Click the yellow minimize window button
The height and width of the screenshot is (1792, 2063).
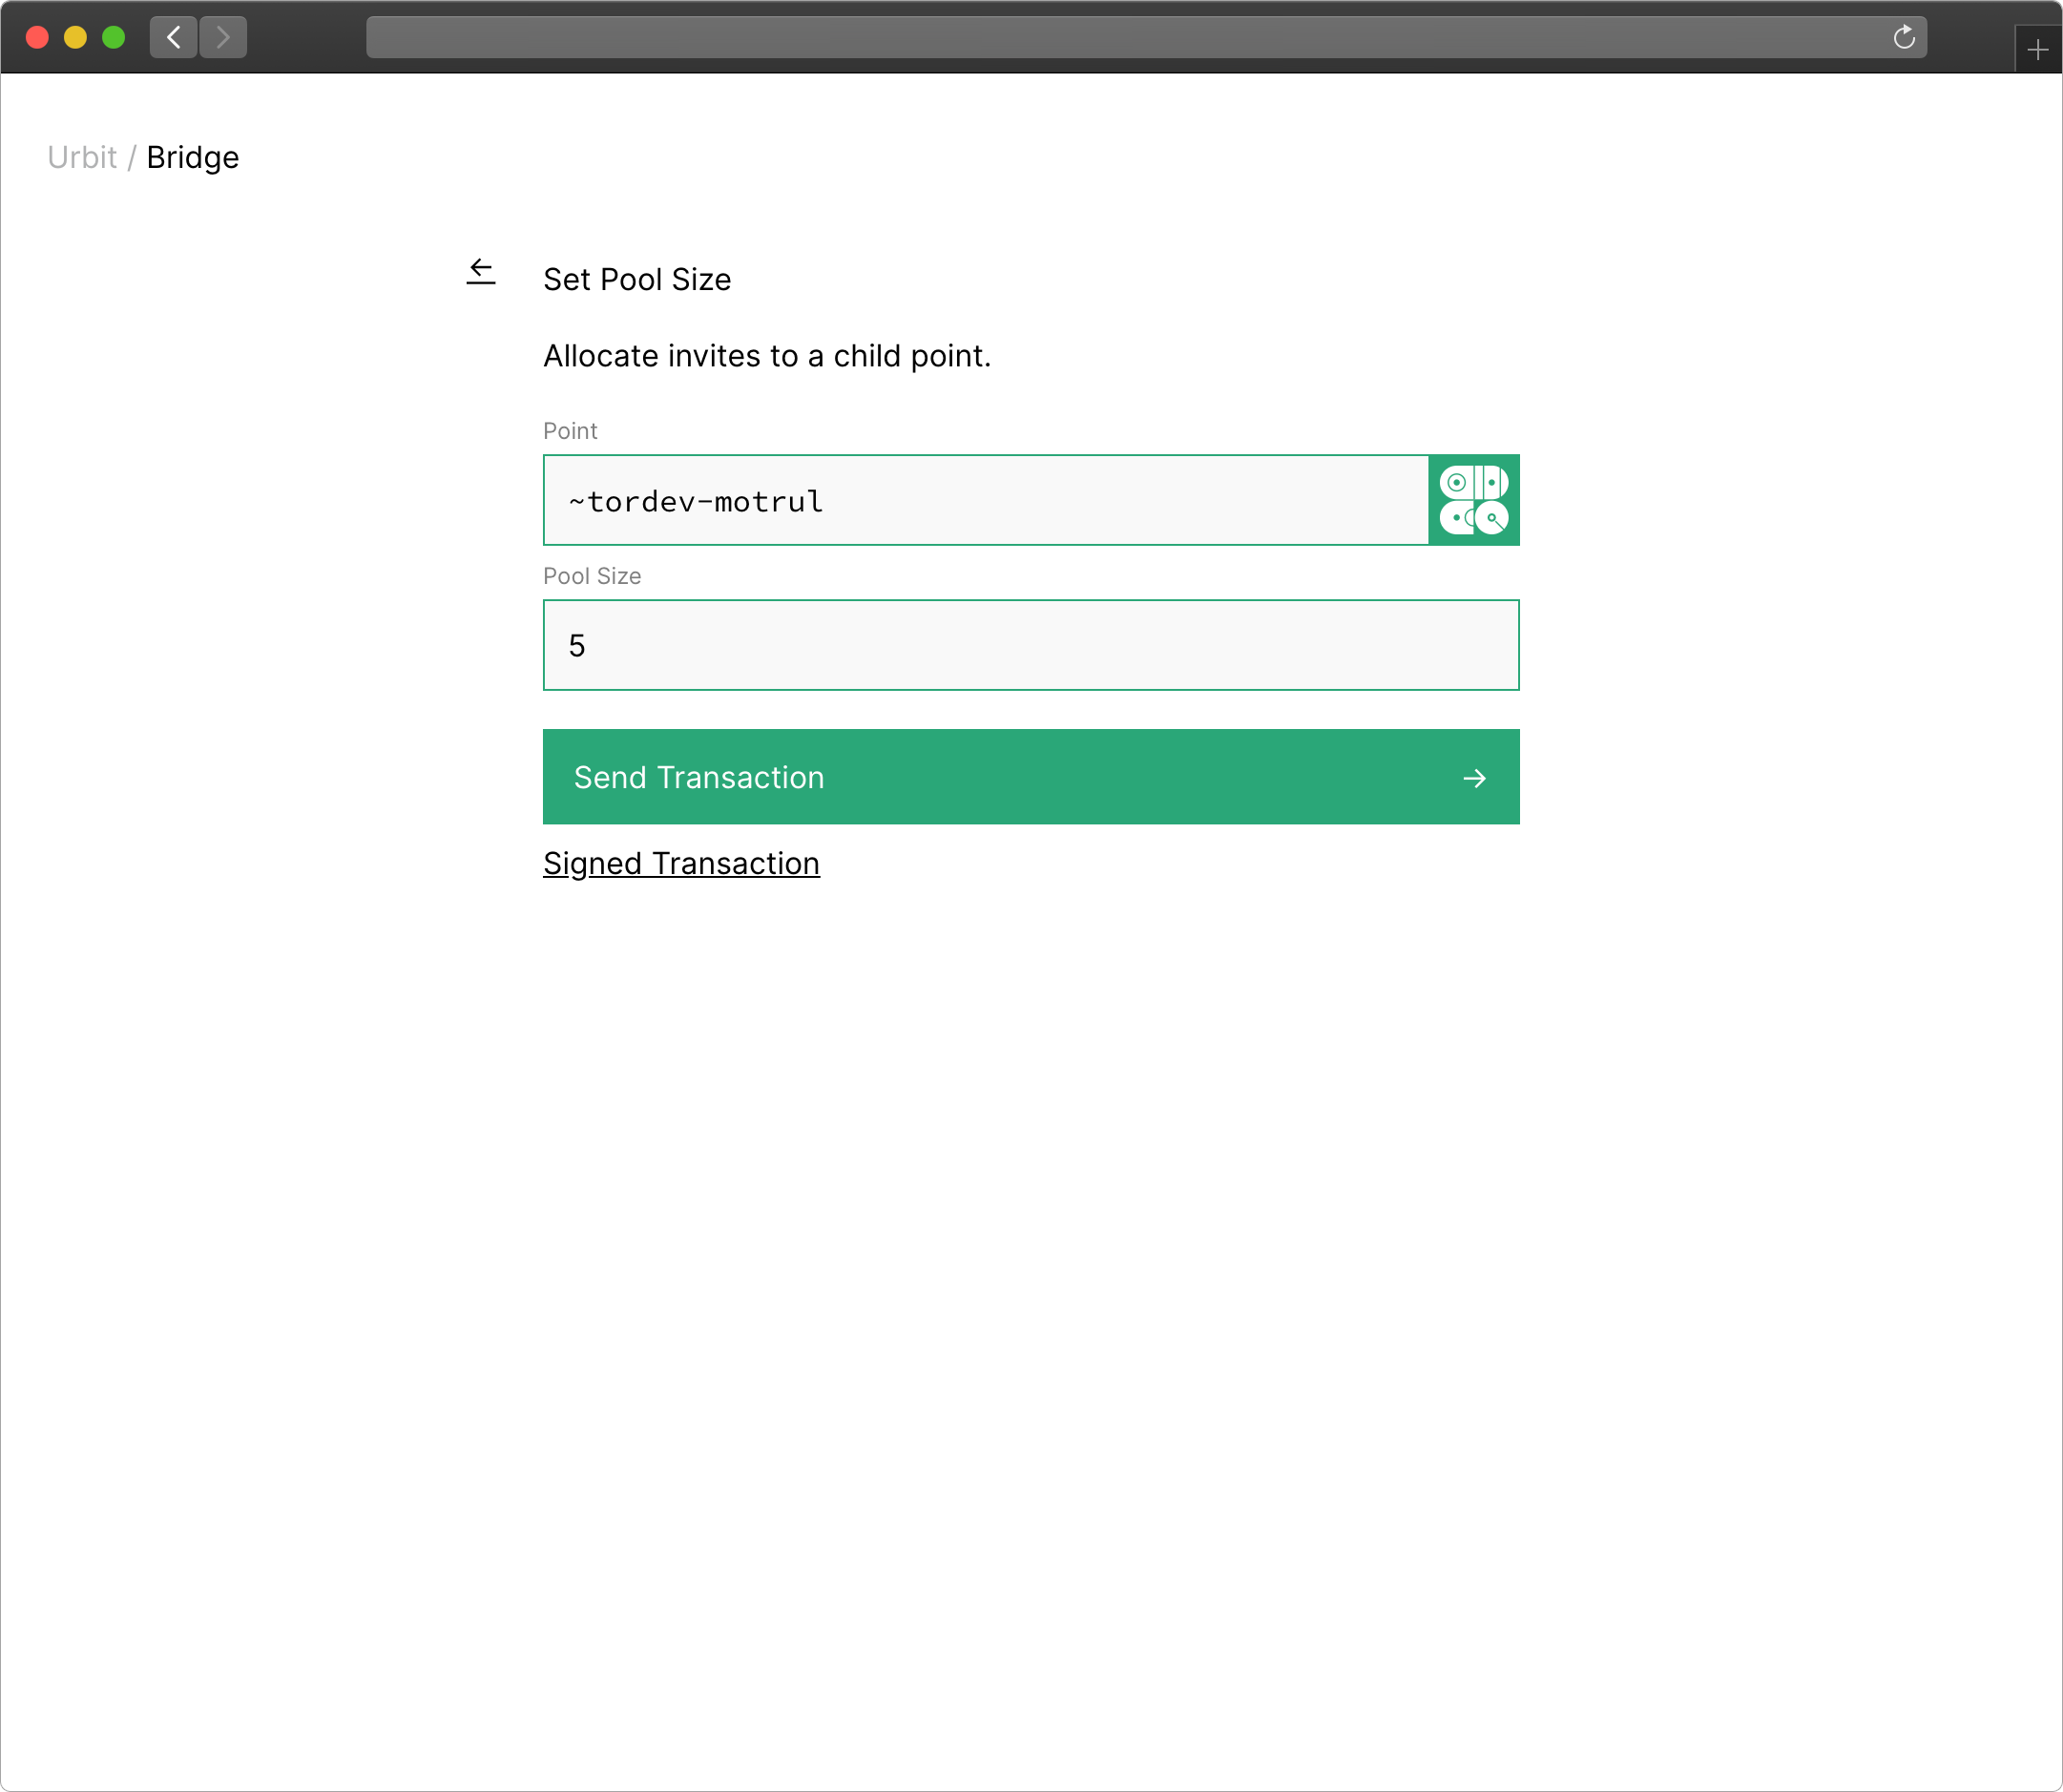[75, 37]
